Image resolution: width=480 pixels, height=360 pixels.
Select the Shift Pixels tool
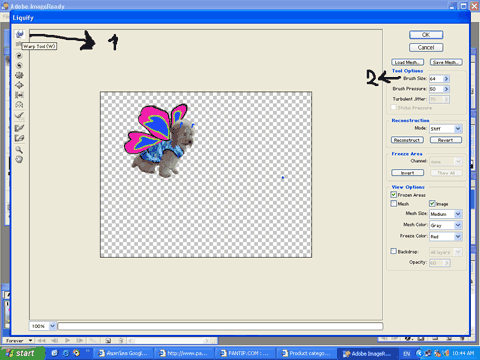pyautogui.click(x=19, y=95)
